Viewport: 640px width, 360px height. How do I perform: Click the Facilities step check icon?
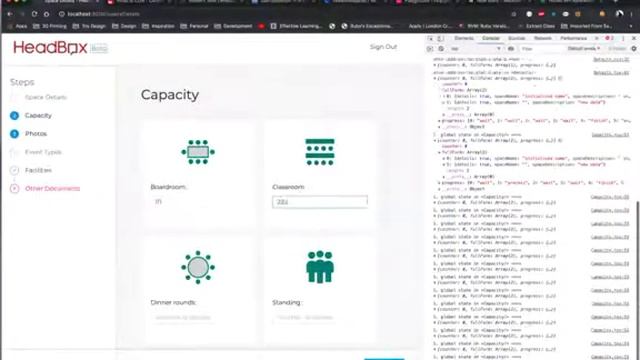14,170
